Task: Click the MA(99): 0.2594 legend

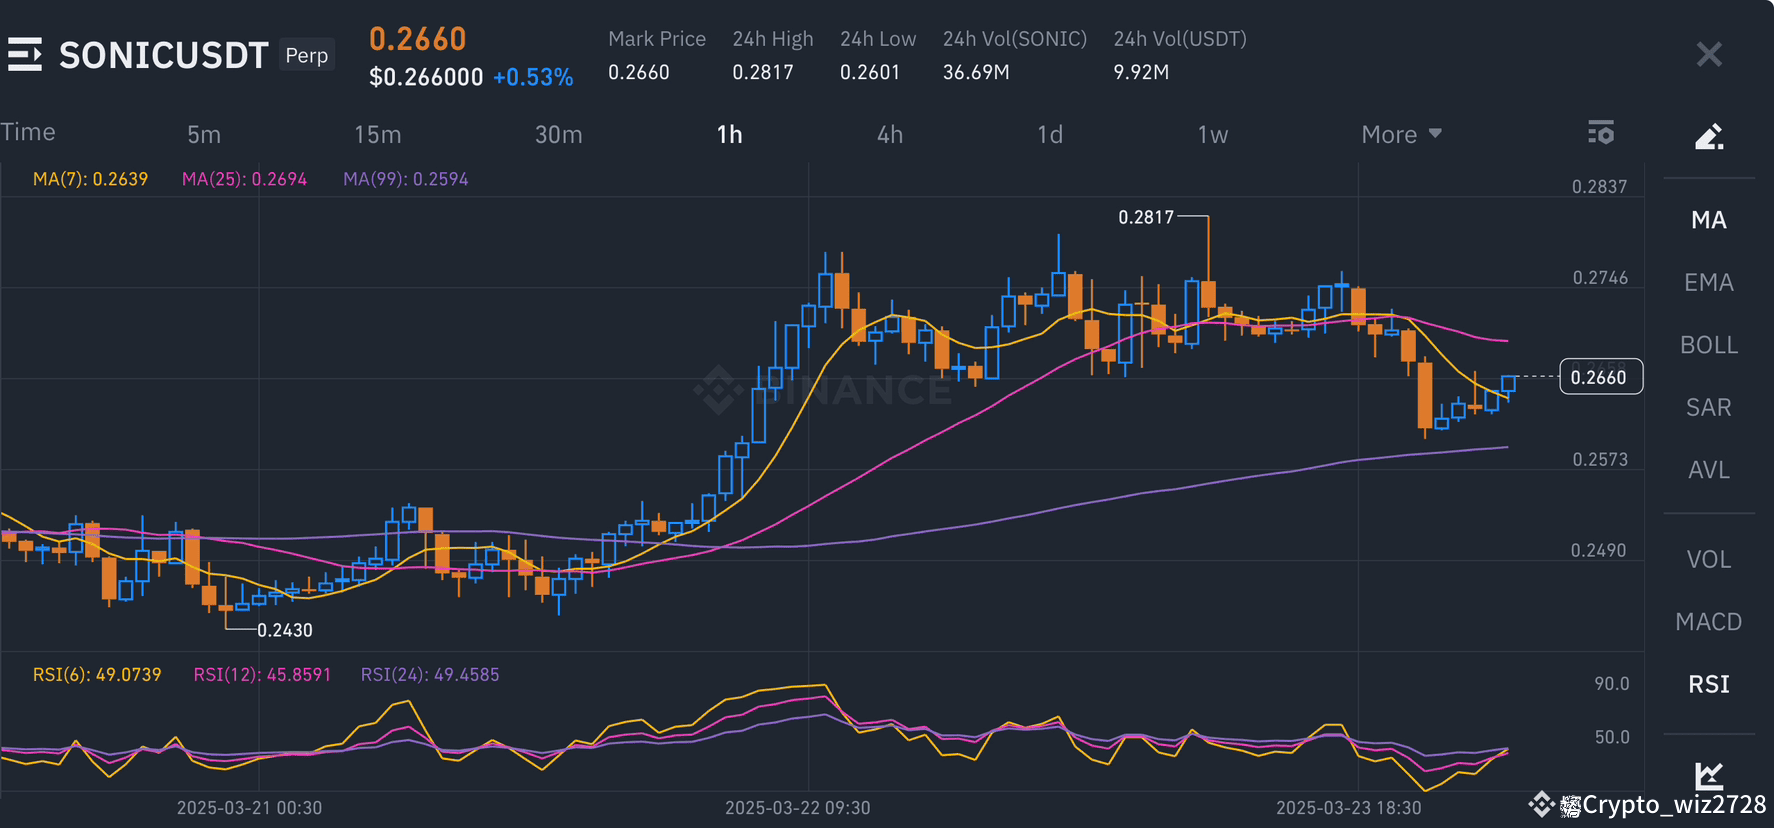Action: coord(406,179)
